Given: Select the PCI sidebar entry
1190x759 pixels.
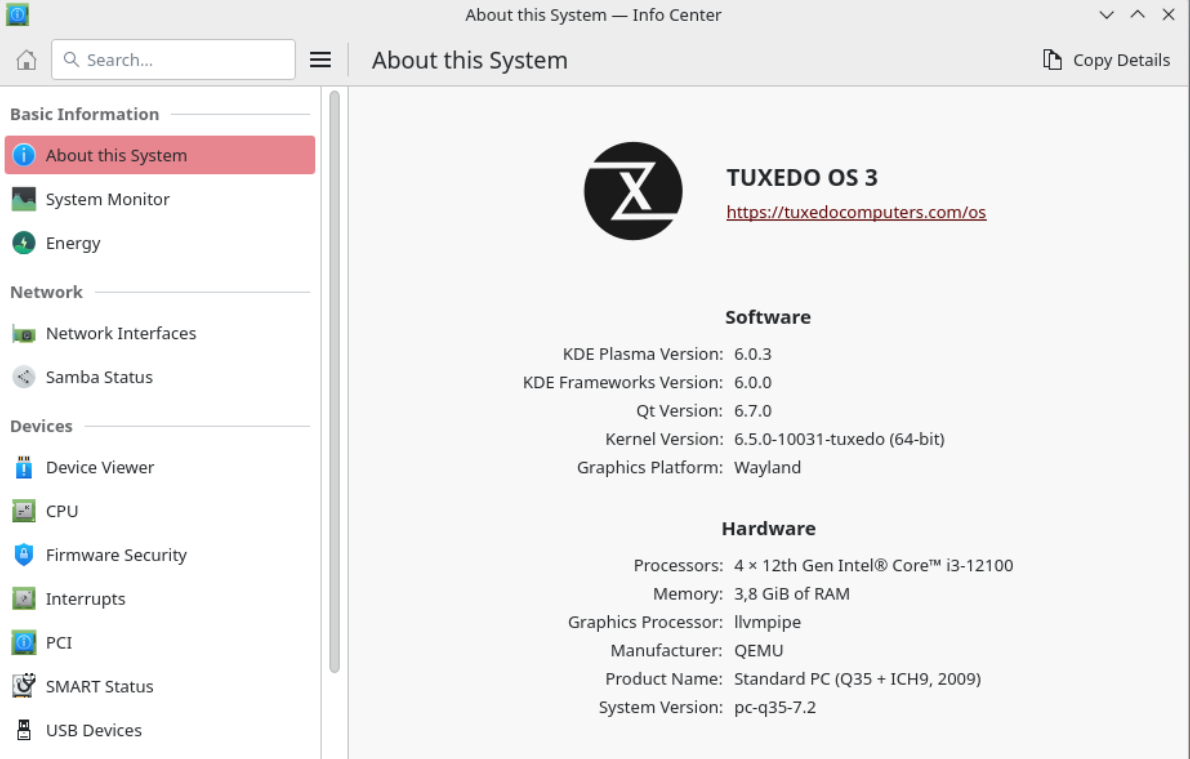Looking at the screenshot, I should pos(59,643).
